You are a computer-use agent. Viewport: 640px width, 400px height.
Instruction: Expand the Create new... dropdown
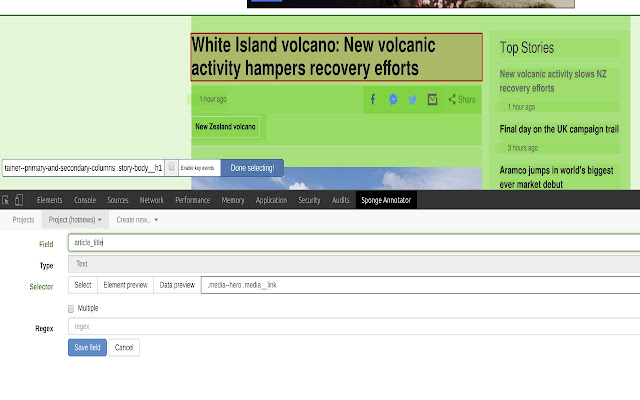137,220
